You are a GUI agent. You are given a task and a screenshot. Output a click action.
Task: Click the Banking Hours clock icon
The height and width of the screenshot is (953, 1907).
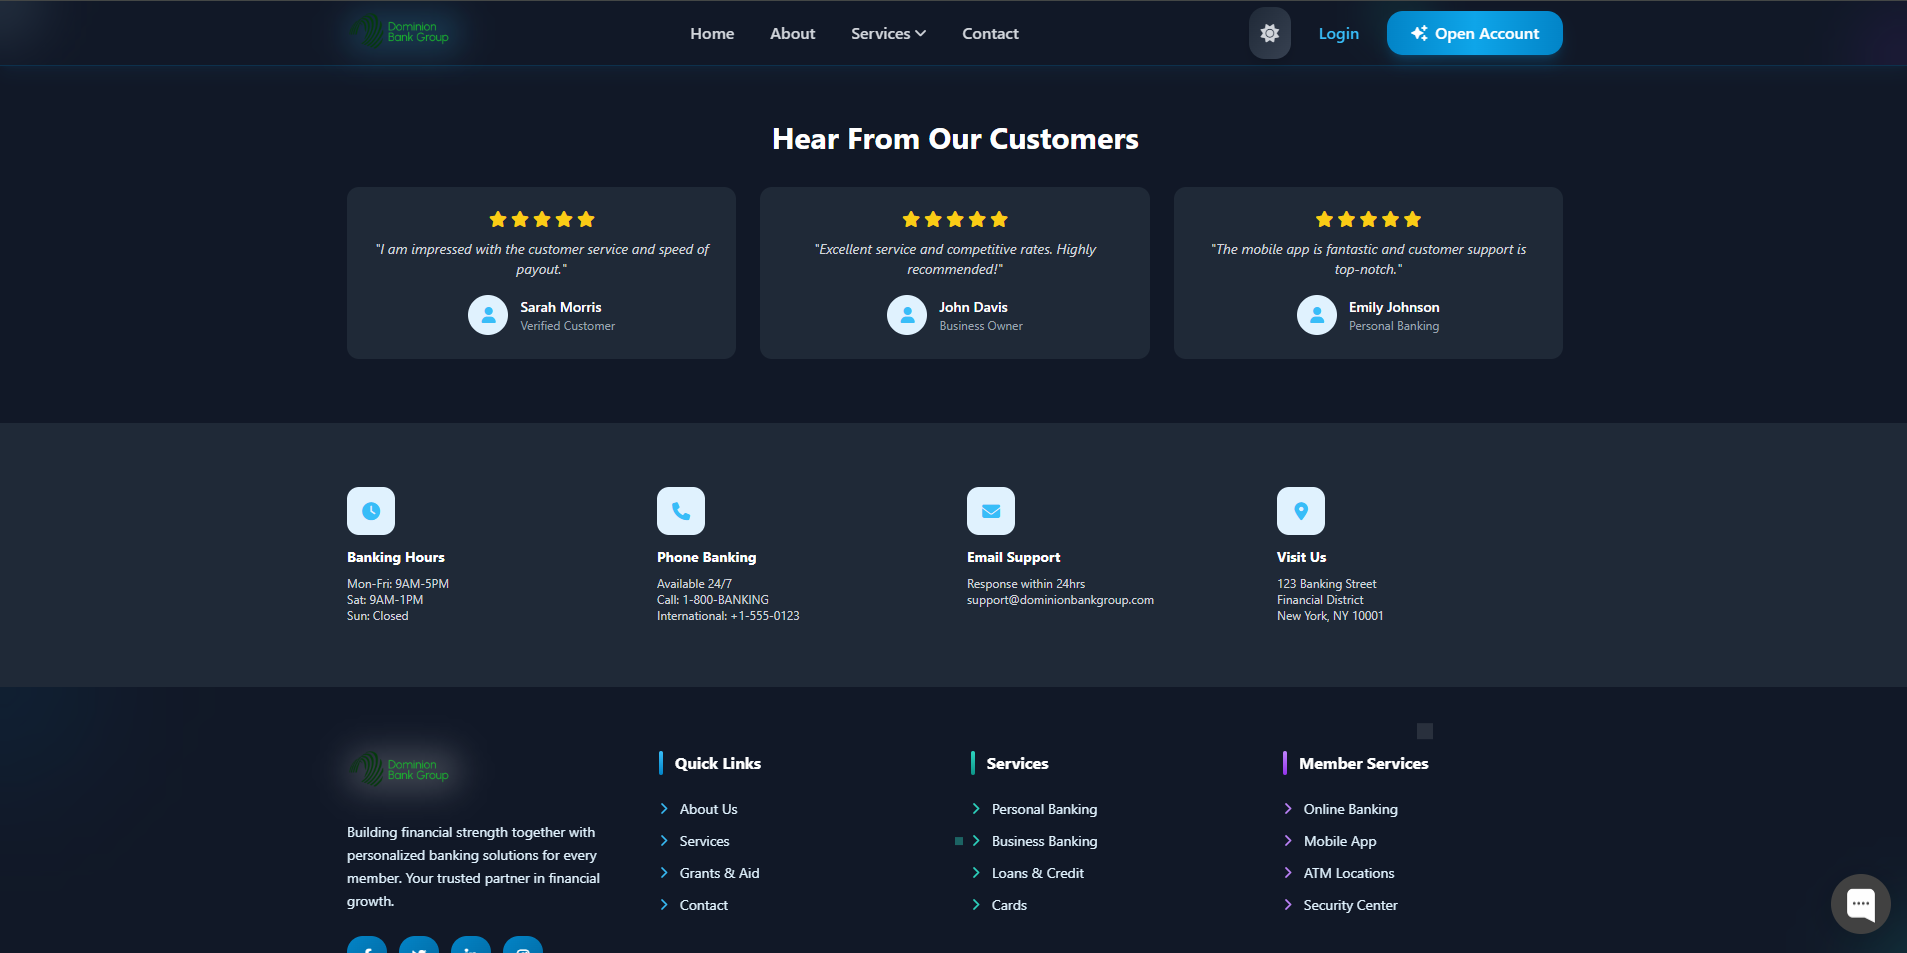371,511
